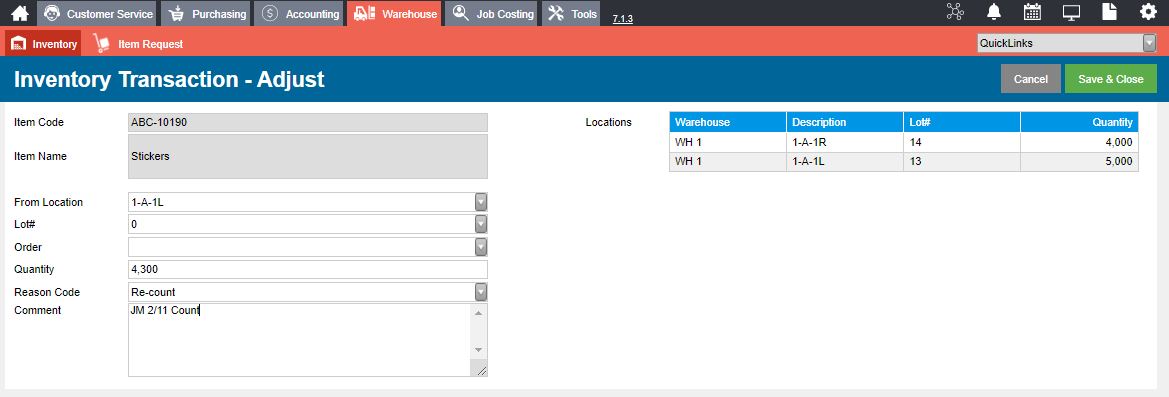Viewport: 1169px width, 397px height.
Task: Go to the Home icon
Action: (x=19, y=13)
